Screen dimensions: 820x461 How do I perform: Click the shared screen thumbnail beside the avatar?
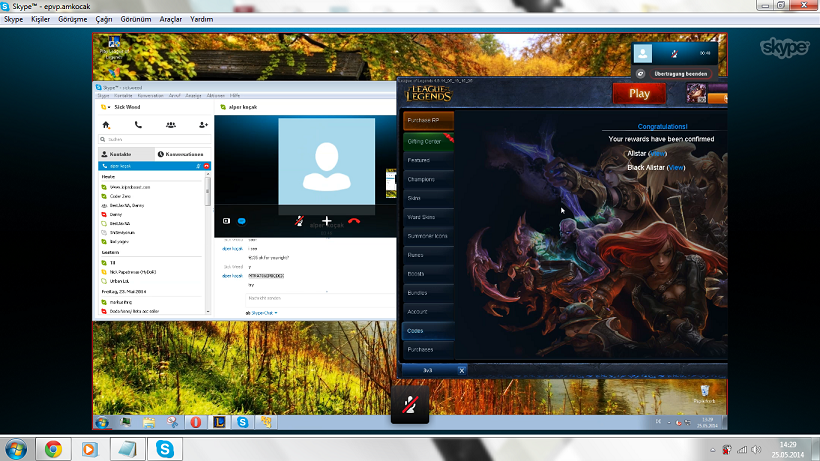tap(391, 183)
